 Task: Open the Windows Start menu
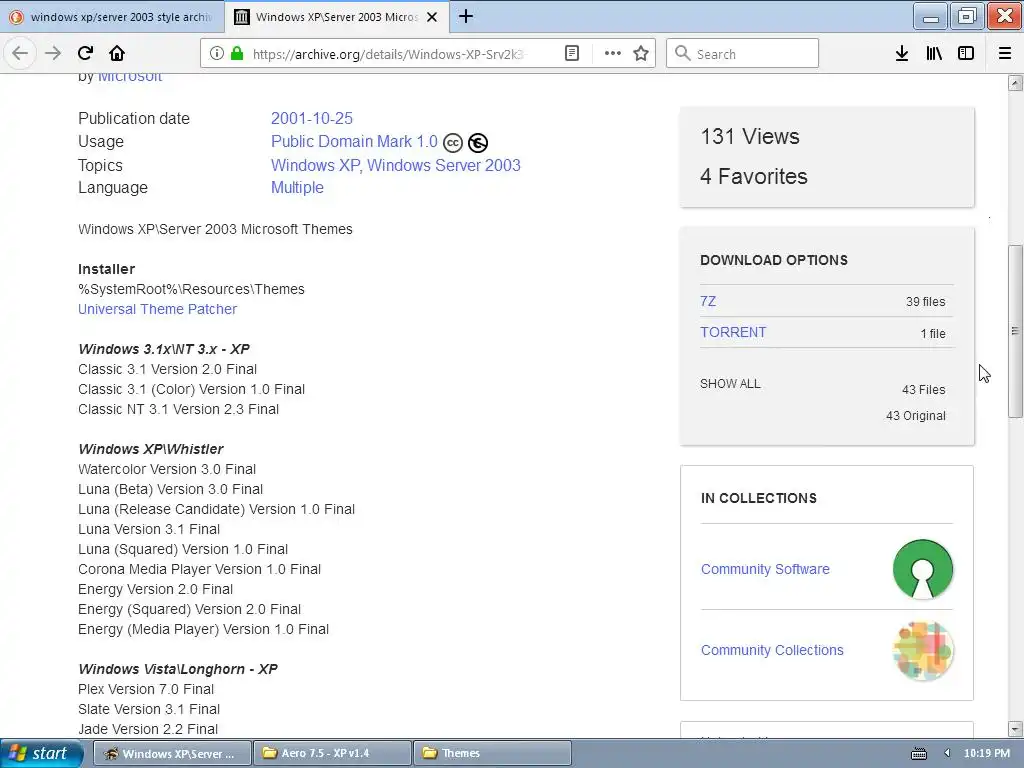coord(42,753)
